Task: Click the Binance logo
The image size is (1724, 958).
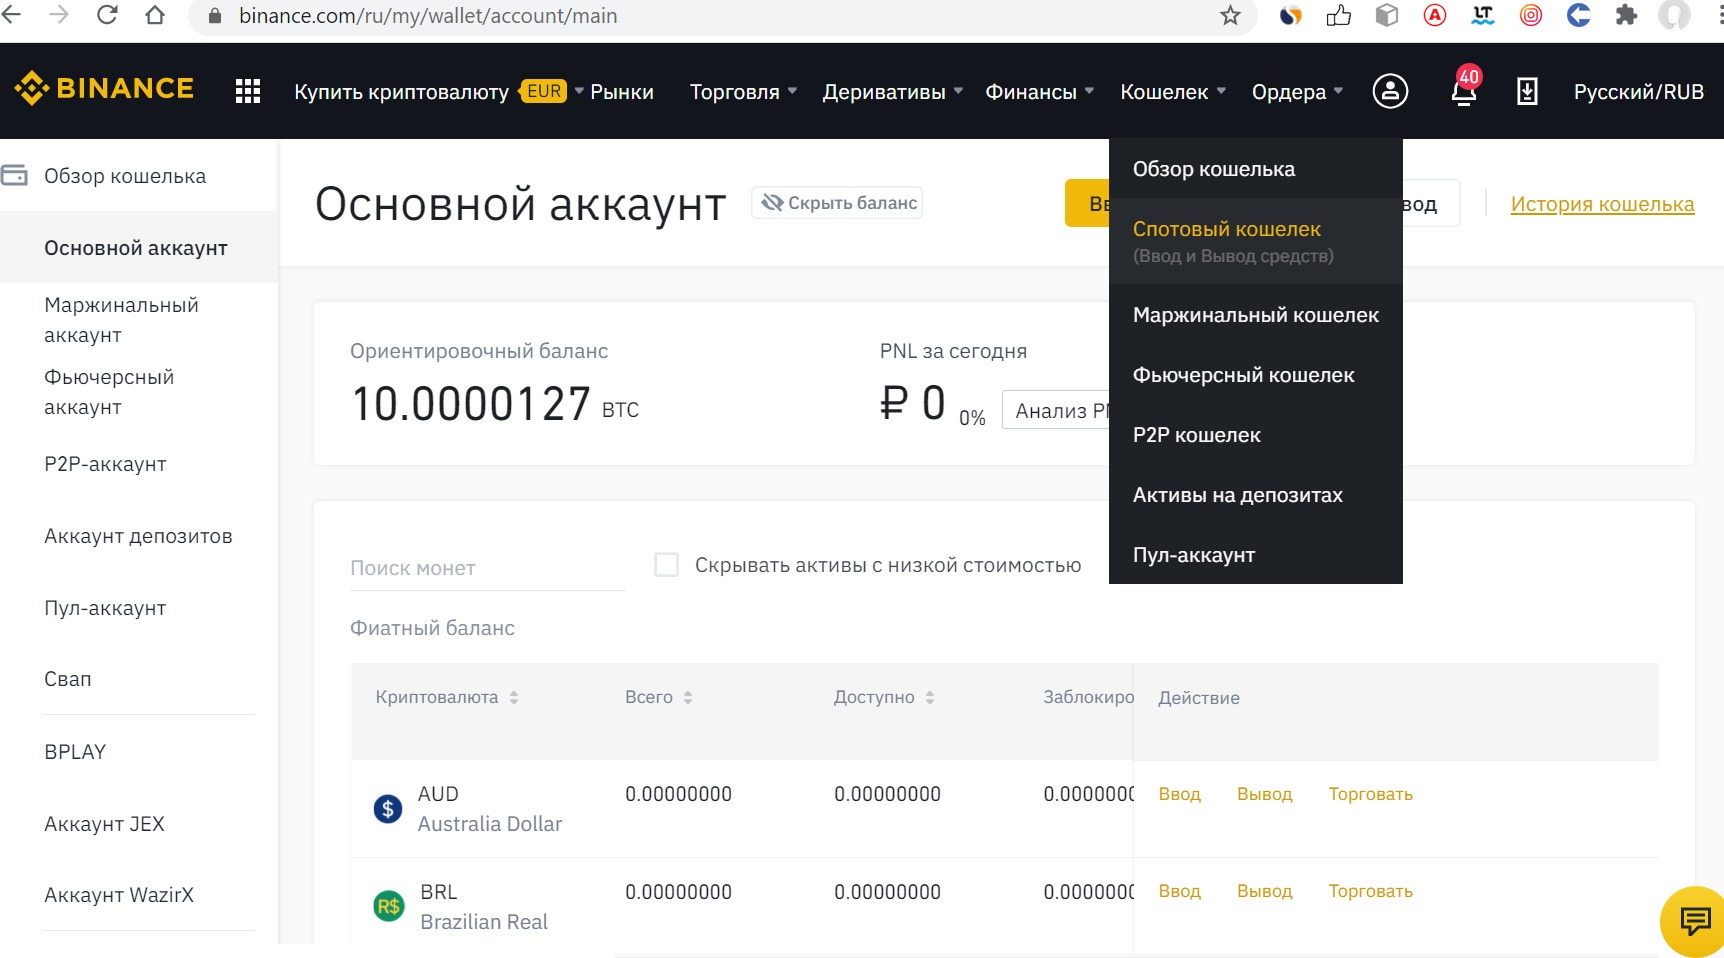Action: (x=104, y=89)
